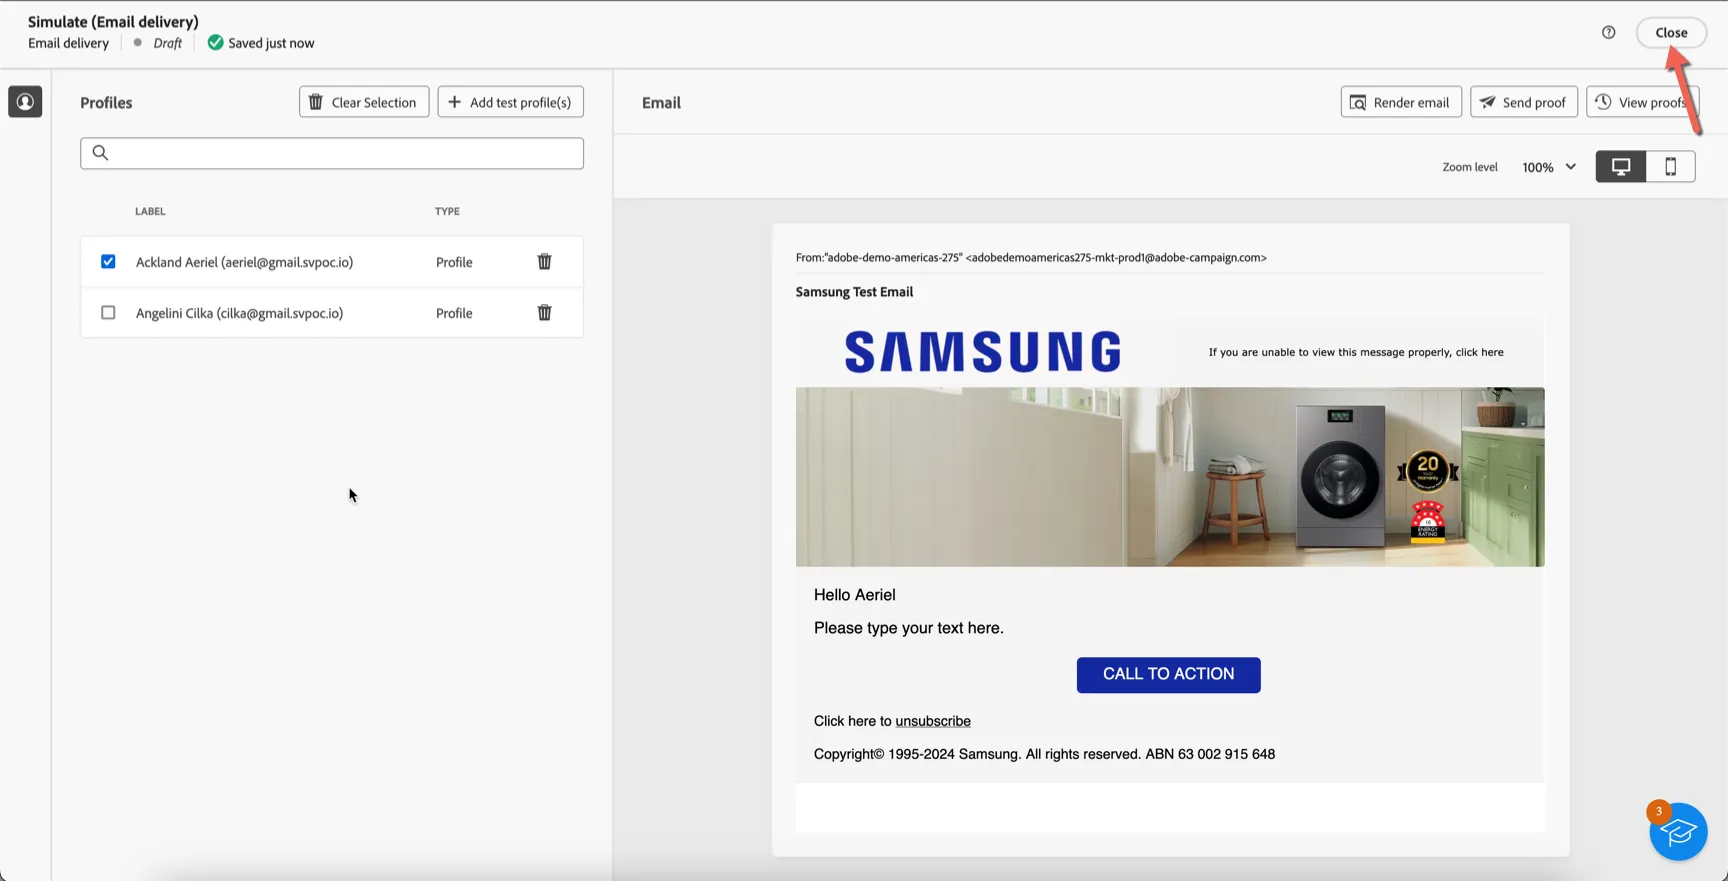Switch to mobile preview mode
Viewport: 1728px width, 881px height.
[1671, 167]
